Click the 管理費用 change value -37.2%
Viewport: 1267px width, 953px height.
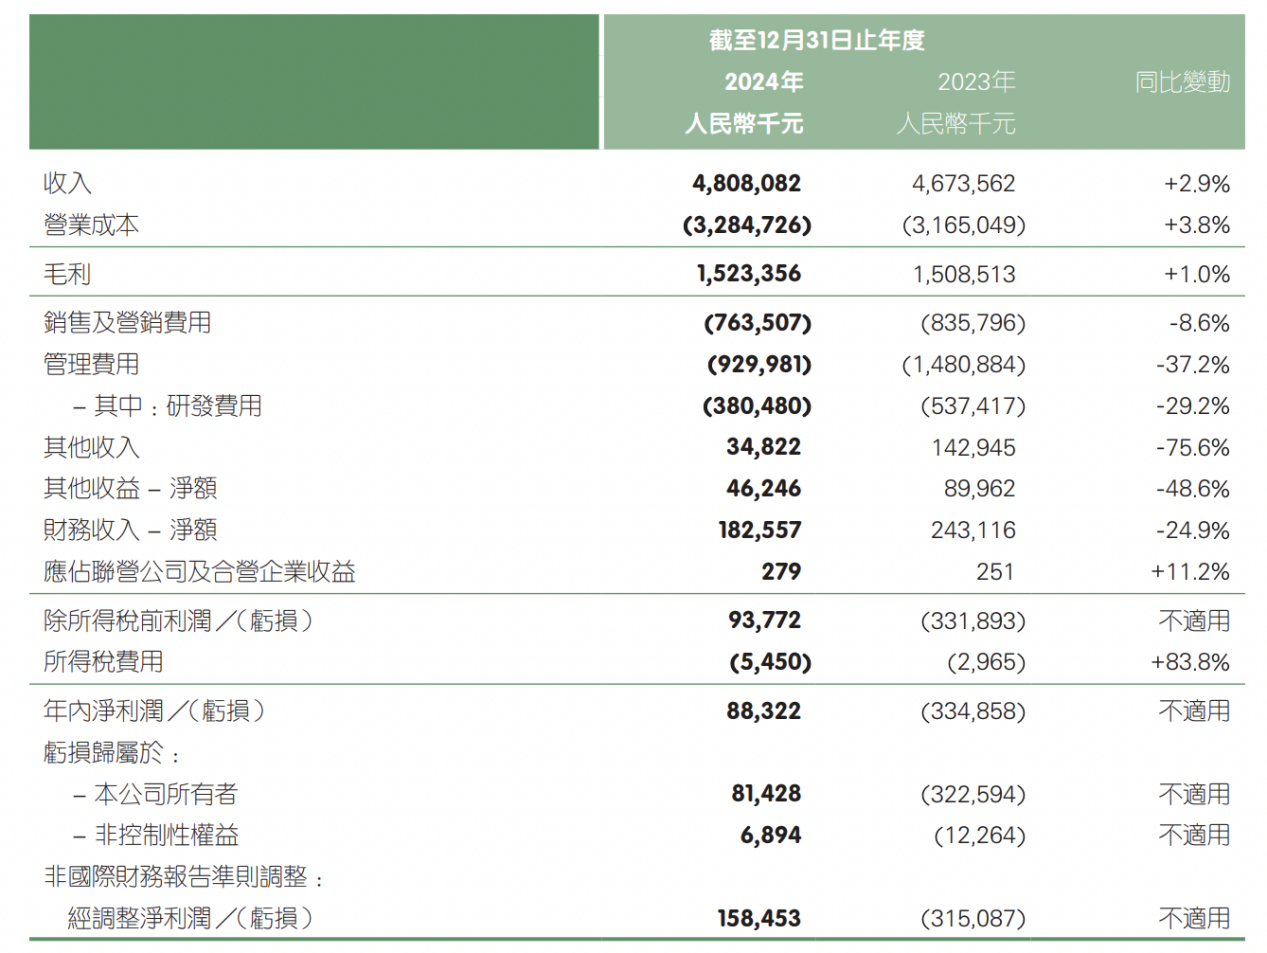[x=1193, y=365]
